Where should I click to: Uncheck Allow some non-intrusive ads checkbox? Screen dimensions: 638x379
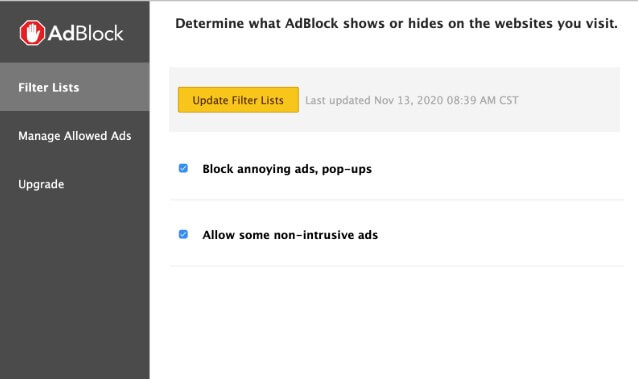[183, 234]
